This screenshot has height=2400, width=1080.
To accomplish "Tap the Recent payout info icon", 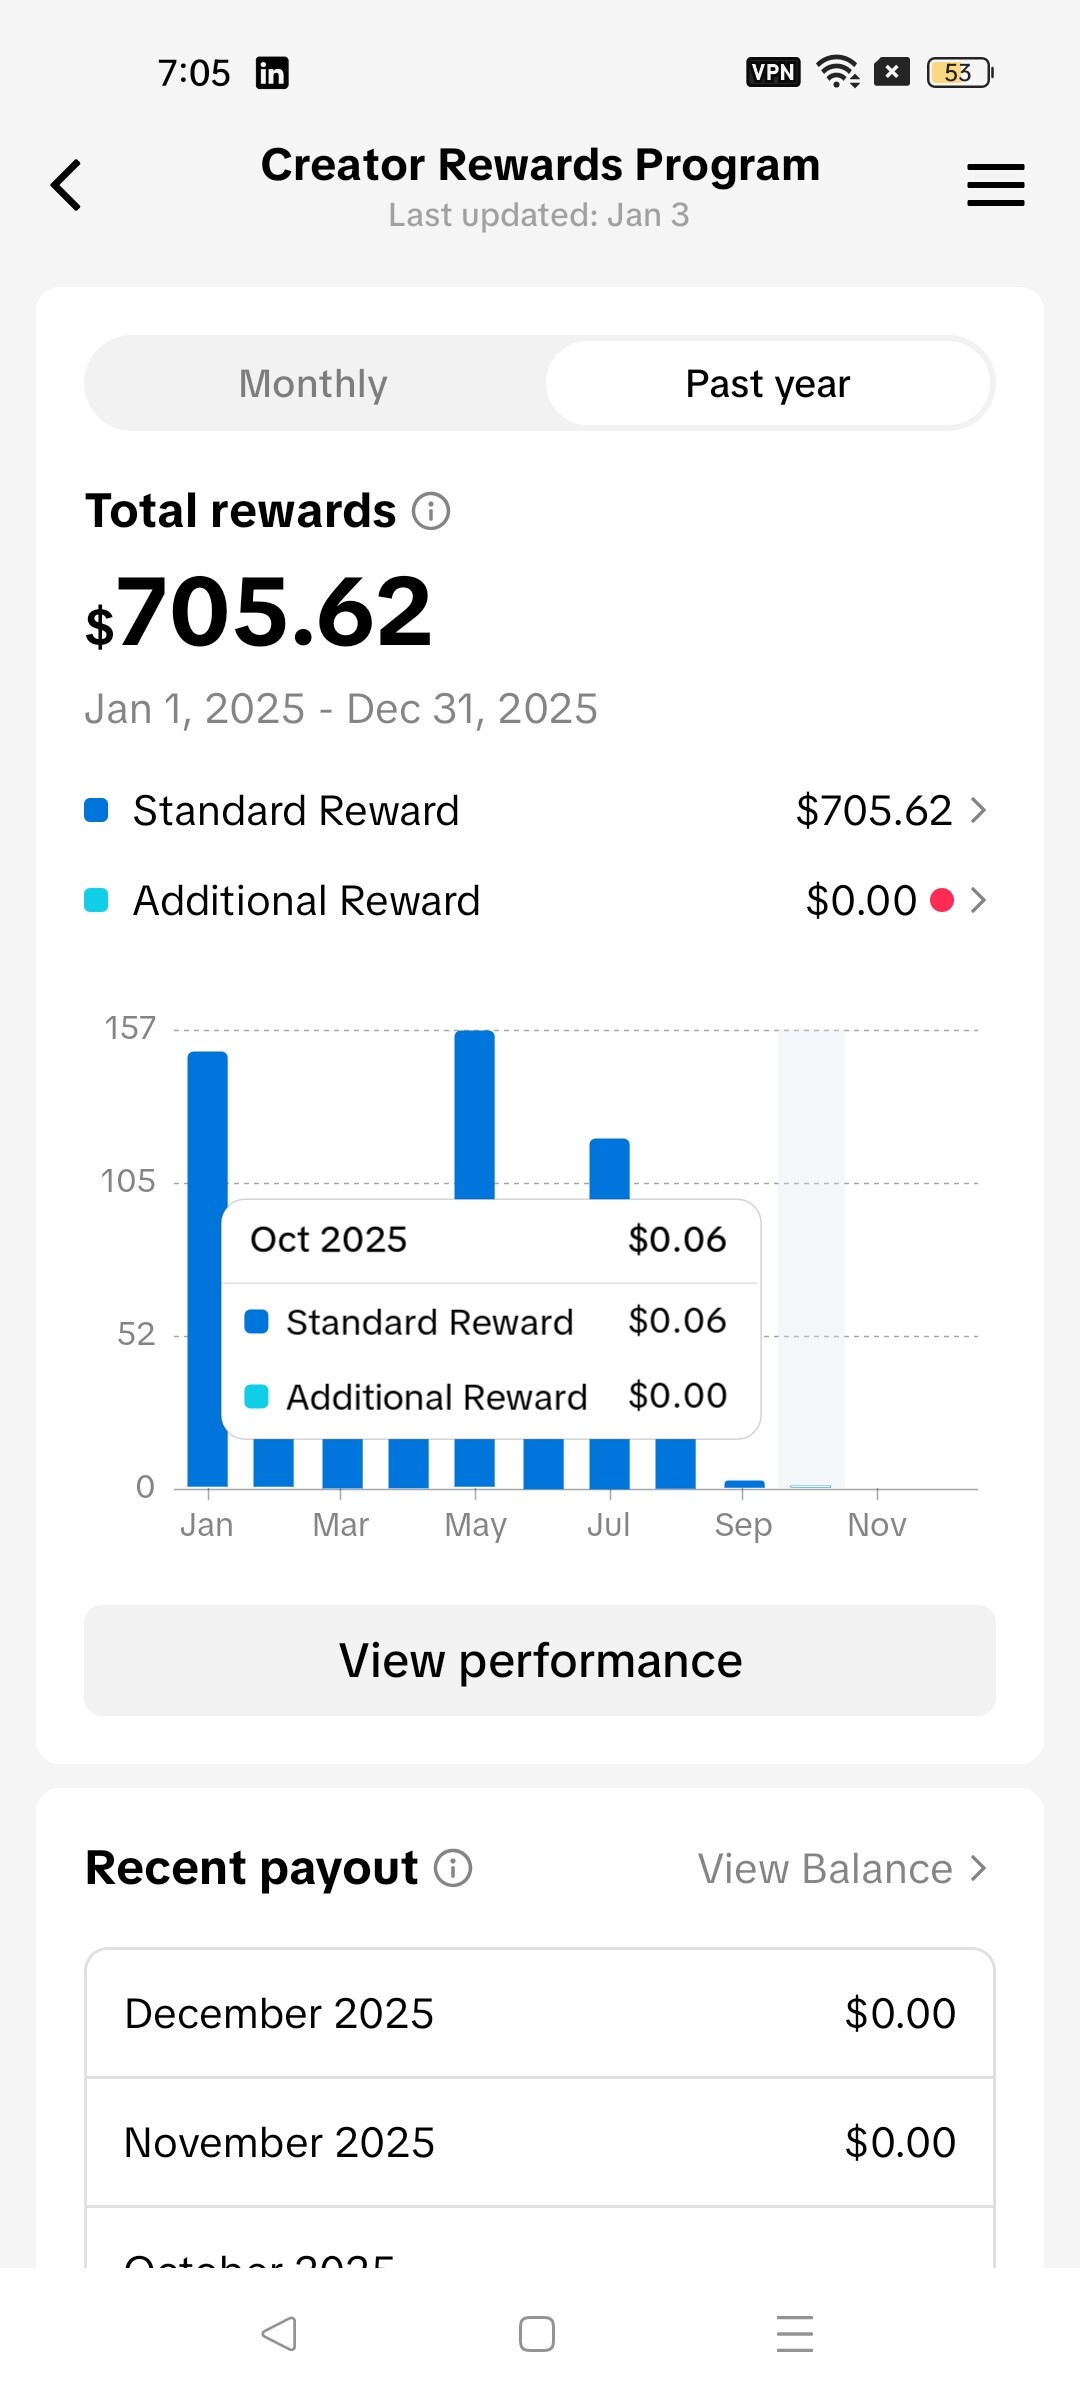I will coord(453,1868).
